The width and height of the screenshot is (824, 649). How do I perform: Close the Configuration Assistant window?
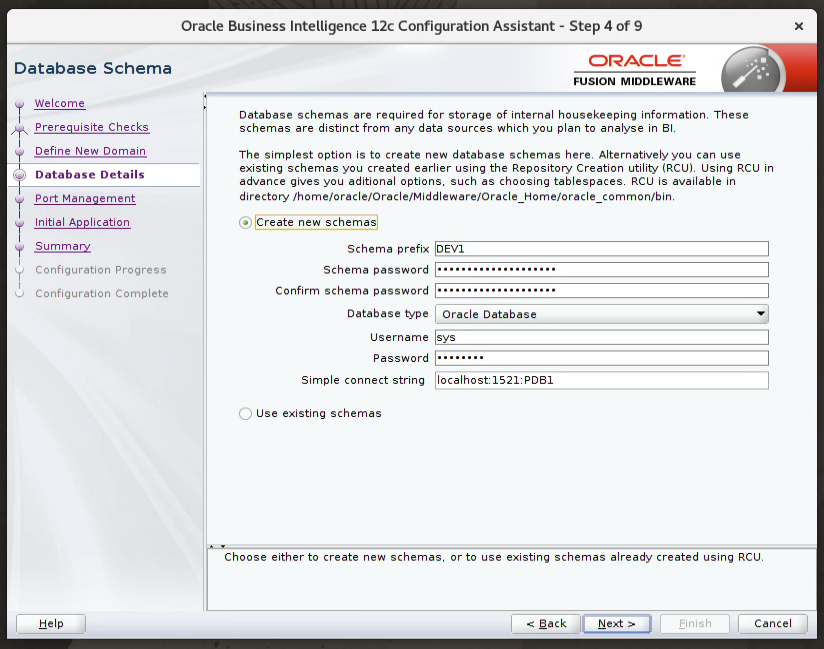click(x=799, y=26)
